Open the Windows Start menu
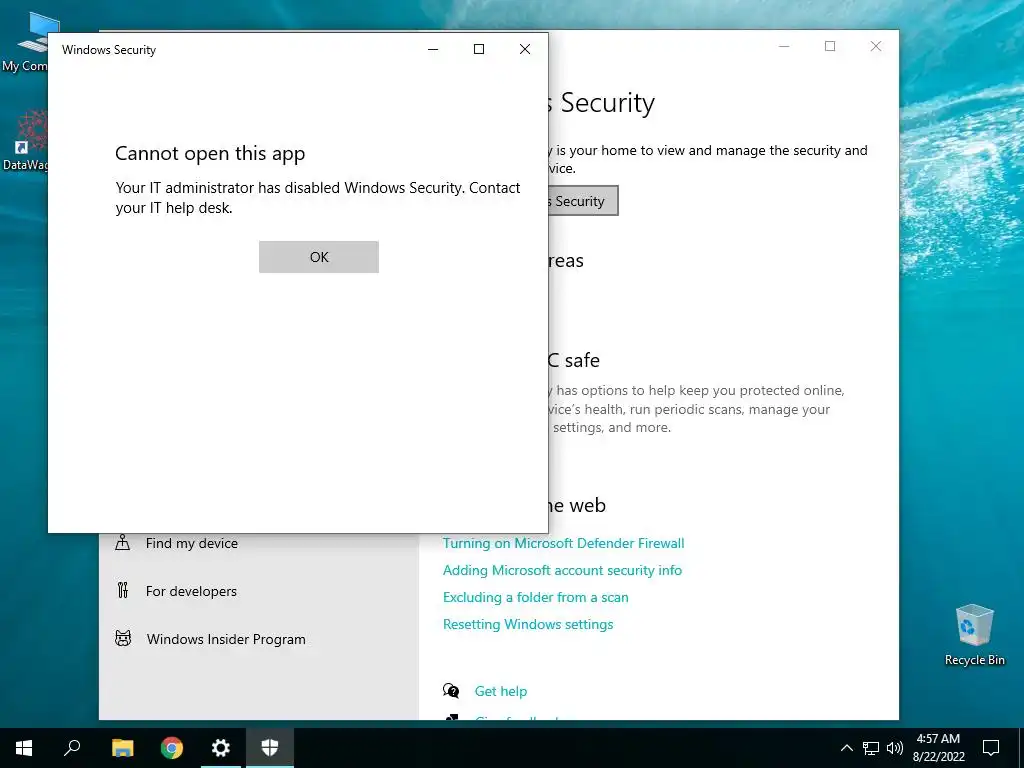The height and width of the screenshot is (768, 1024). 24,748
